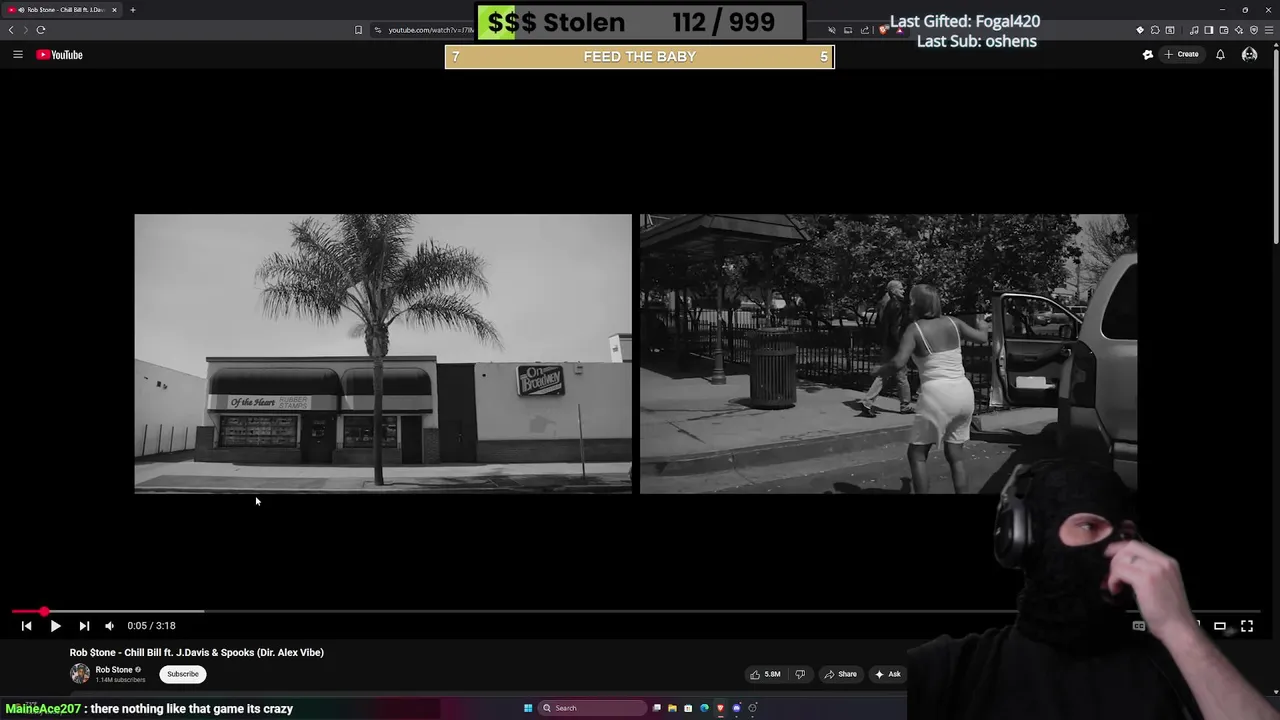1280x720 pixels.
Task: Toggle closed captions
Action: pos(1139,626)
